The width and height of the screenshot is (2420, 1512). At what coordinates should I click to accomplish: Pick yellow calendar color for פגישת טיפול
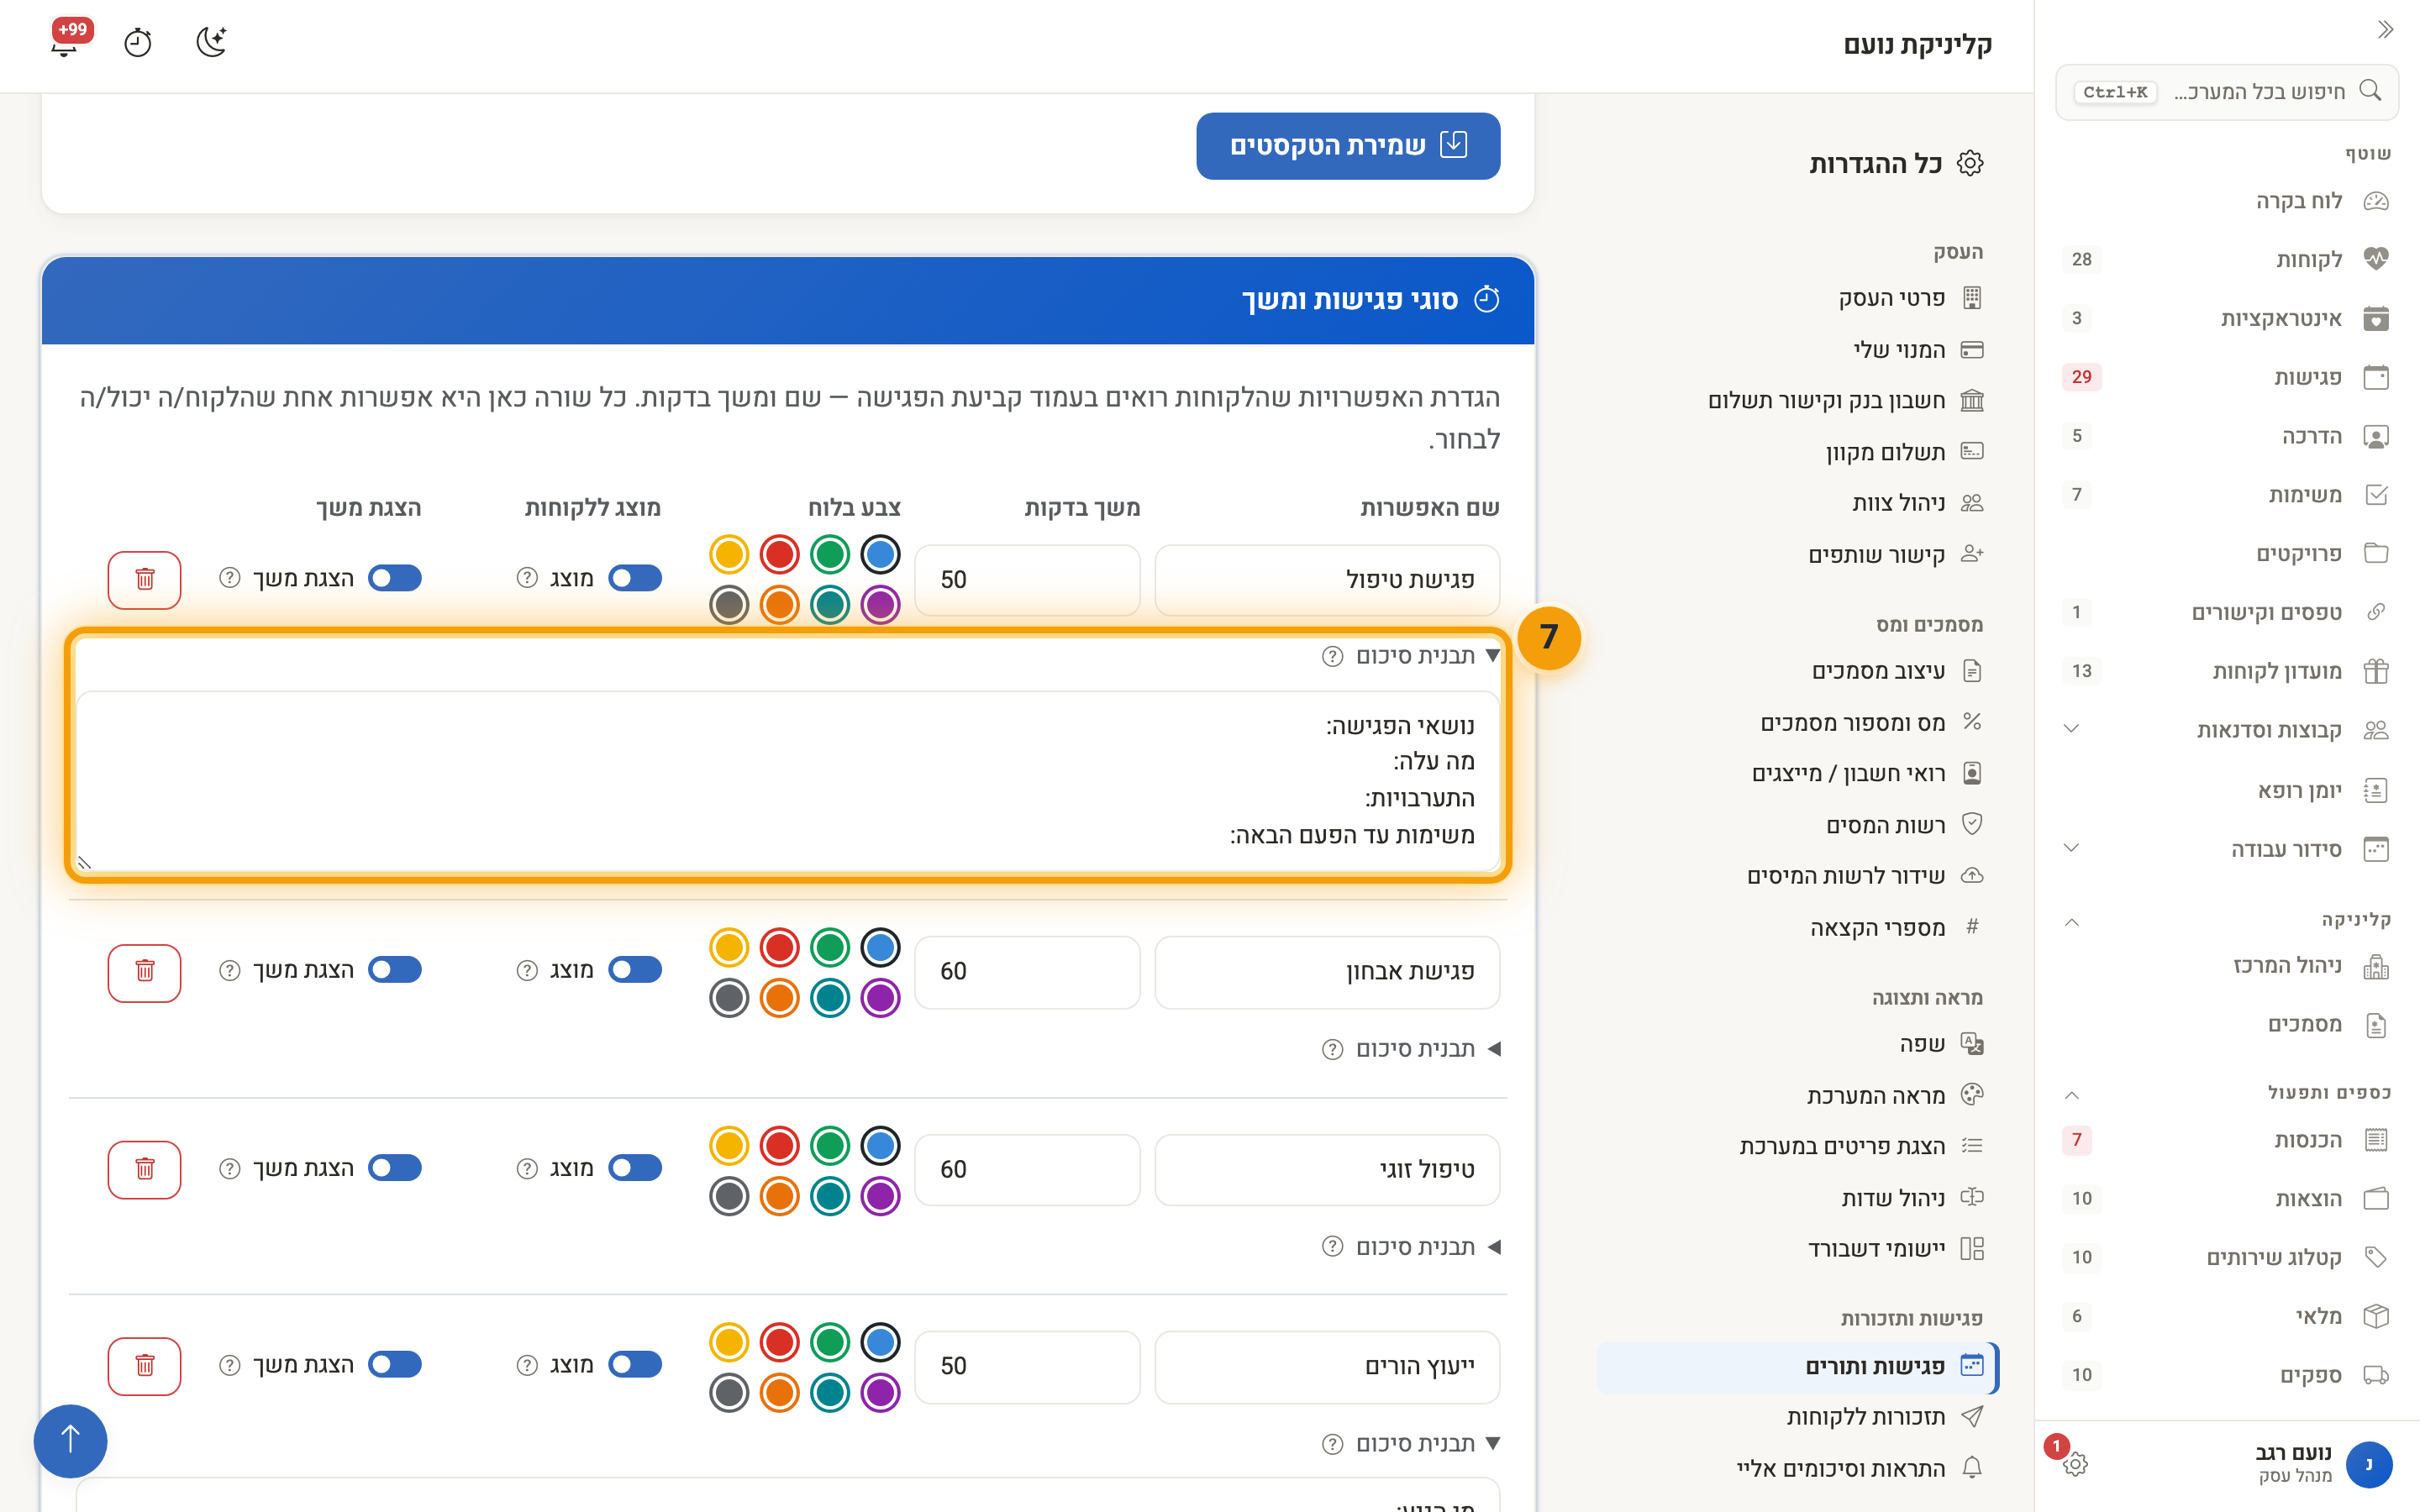pos(729,554)
